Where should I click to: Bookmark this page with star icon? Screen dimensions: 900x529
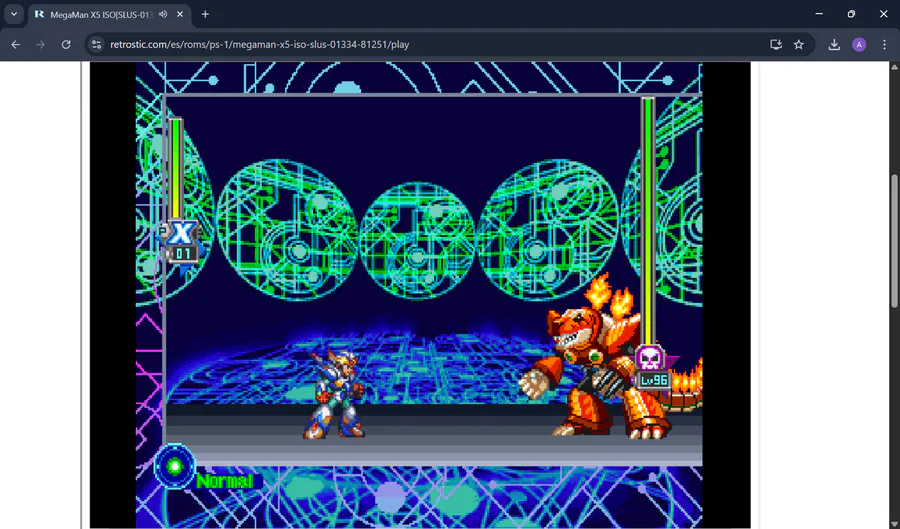pos(798,45)
